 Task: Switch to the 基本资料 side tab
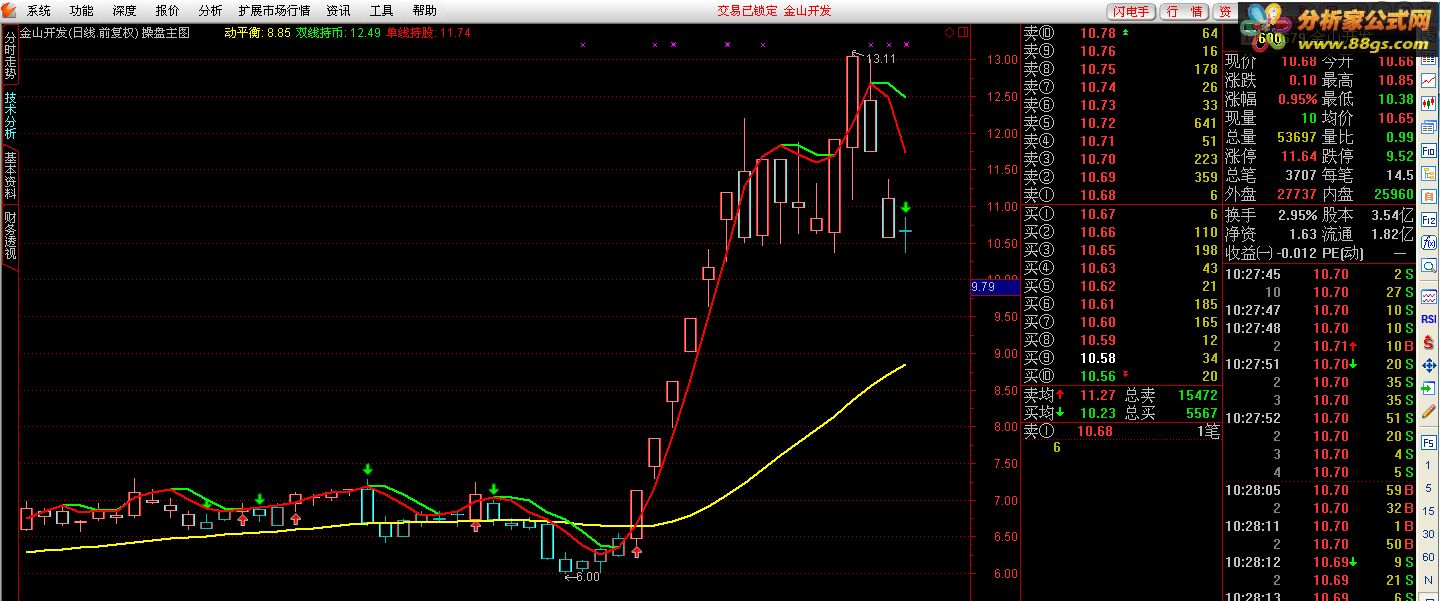click(x=10, y=175)
